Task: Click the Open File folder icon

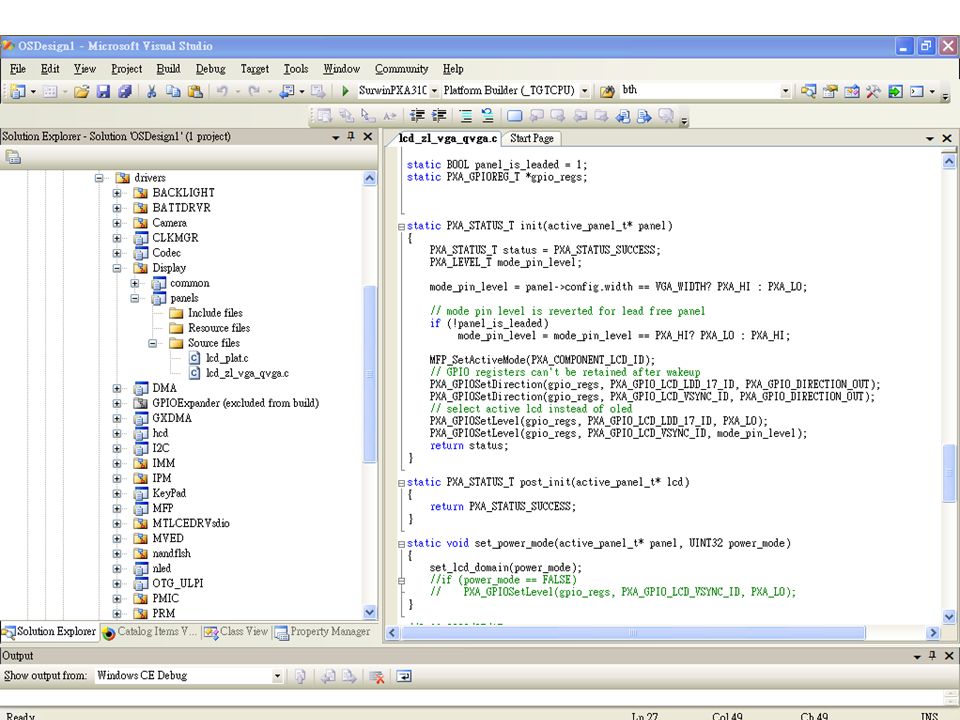Action: pos(81,92)
